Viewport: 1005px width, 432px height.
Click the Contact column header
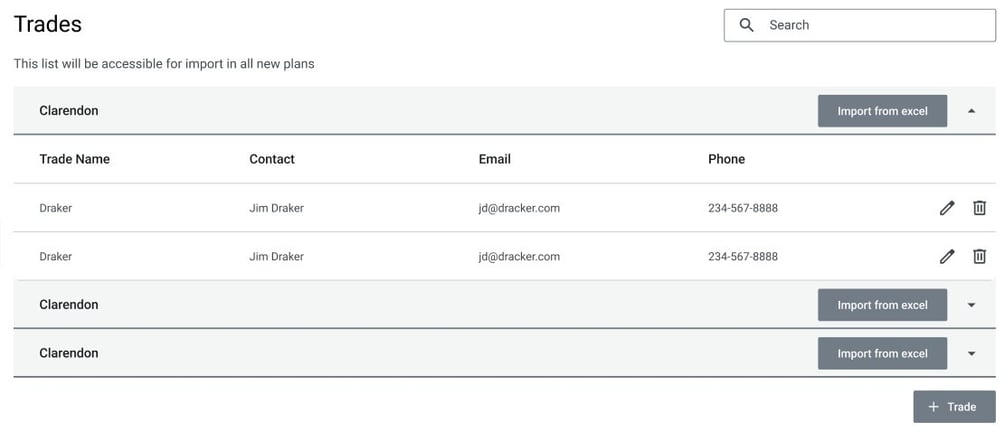pos(272,159)
